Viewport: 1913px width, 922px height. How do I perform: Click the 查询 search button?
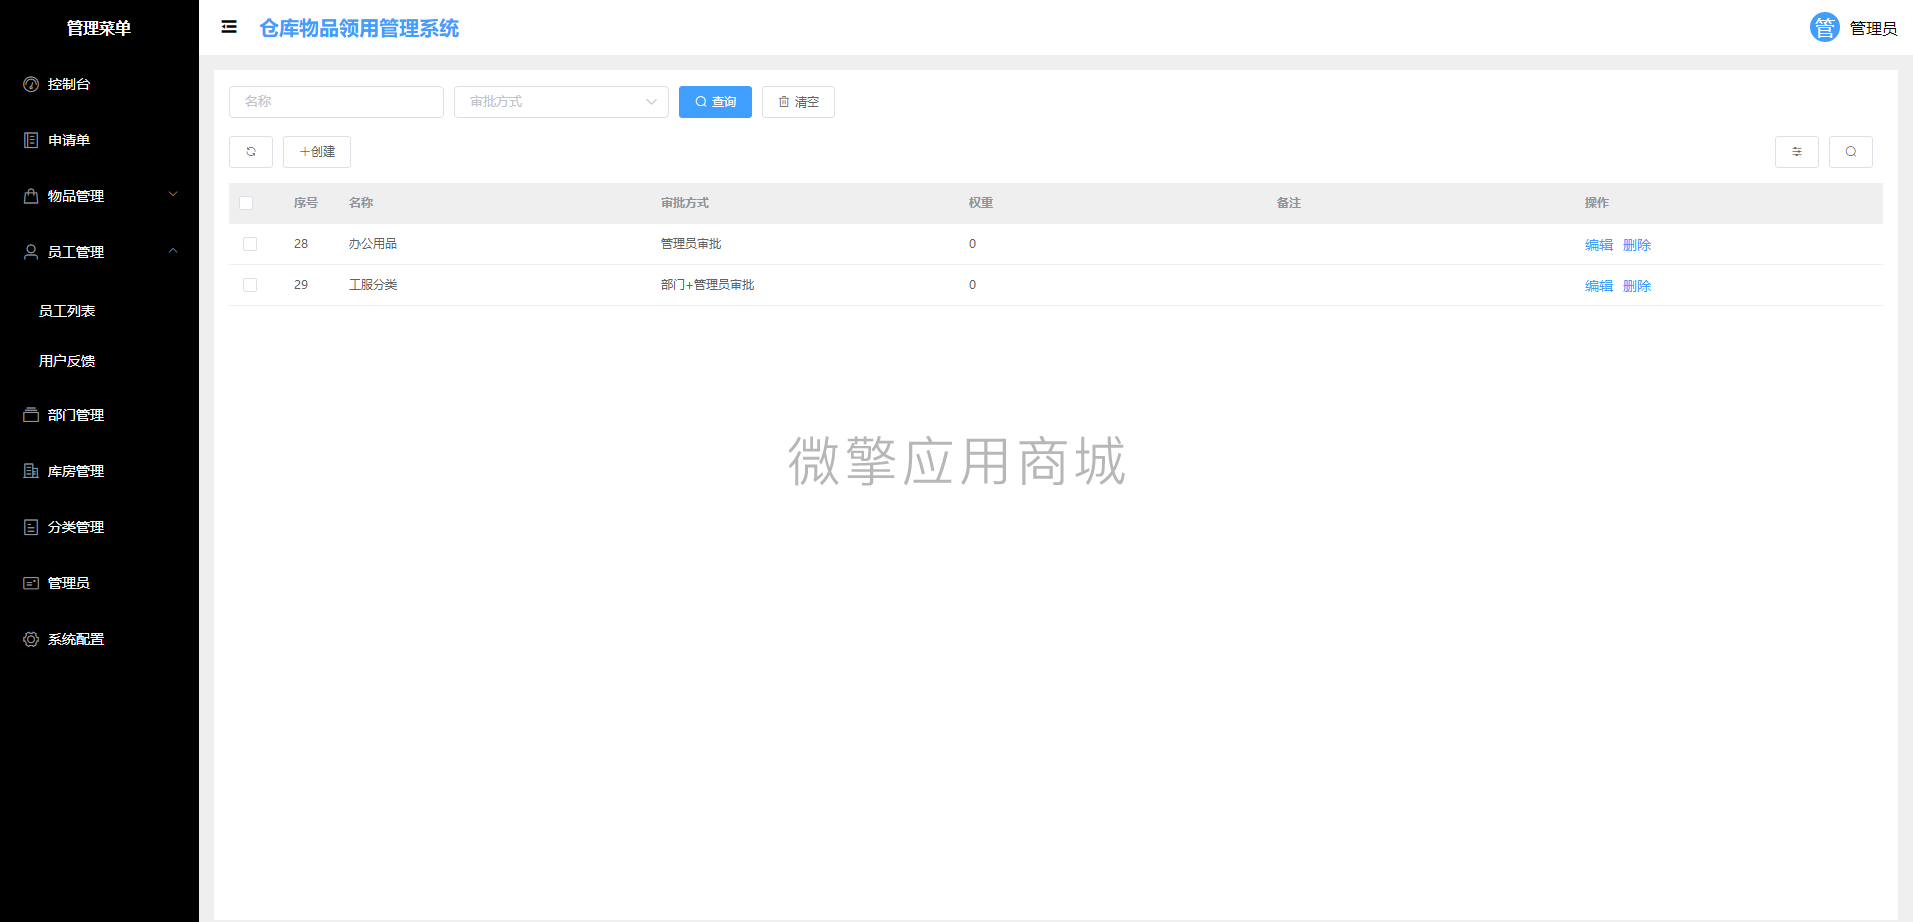pyautogui.click(x=715, y=102)
